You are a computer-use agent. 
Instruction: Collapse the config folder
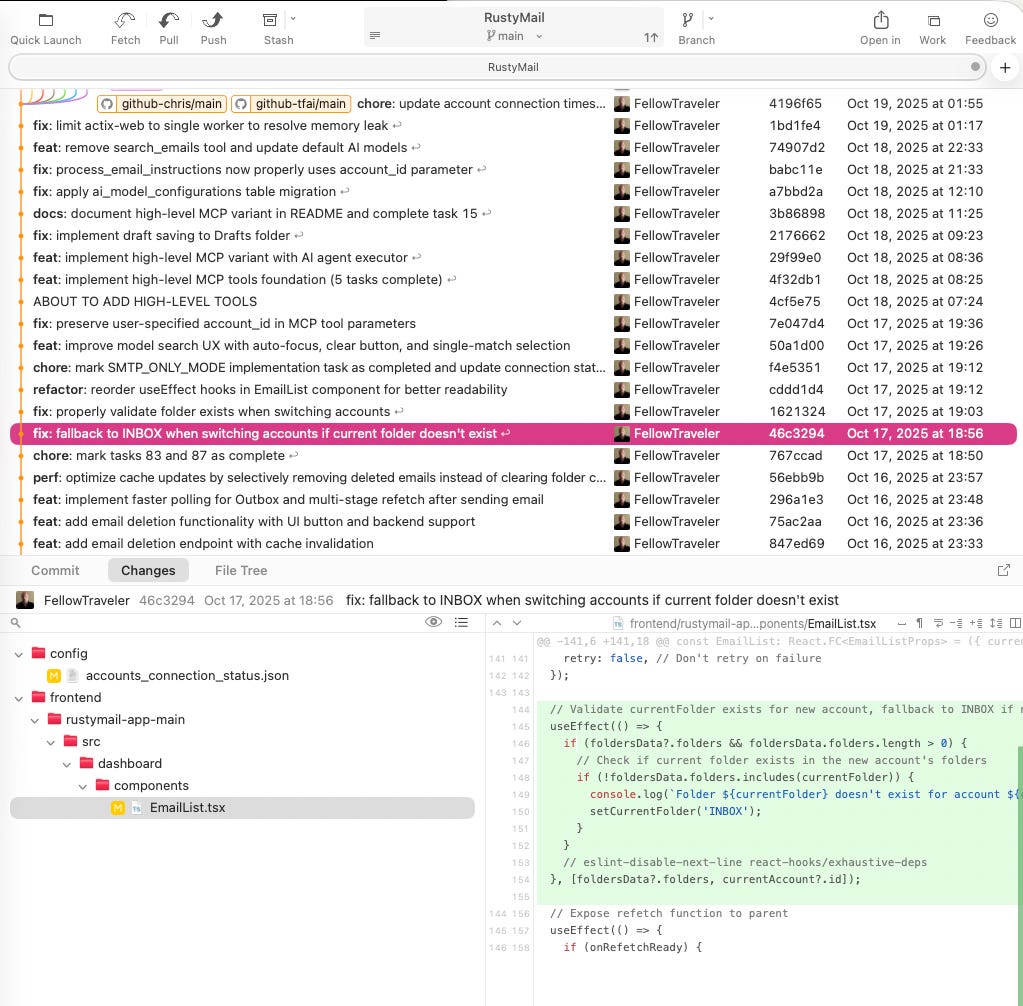point(19,654)
